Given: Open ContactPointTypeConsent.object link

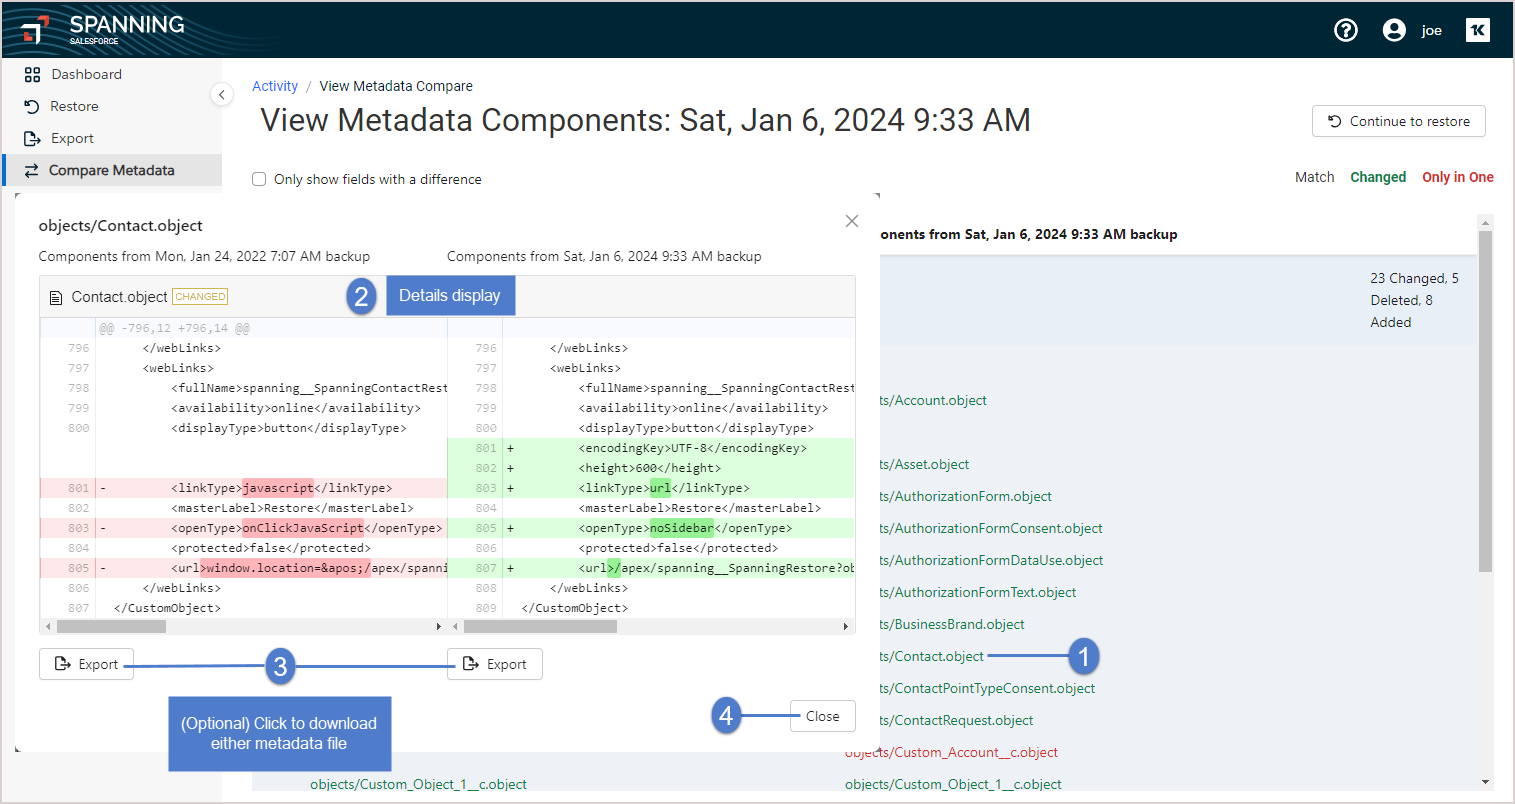Looking at the screenshot, I should click(x=987, y=688).
